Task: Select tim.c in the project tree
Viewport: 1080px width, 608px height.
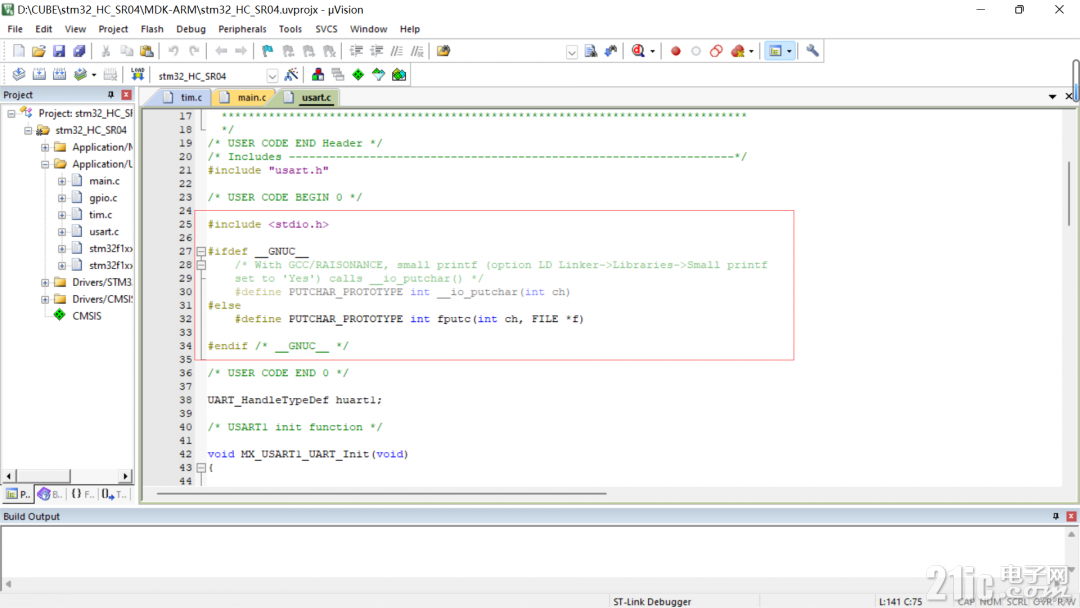Action: pos(101,215)
